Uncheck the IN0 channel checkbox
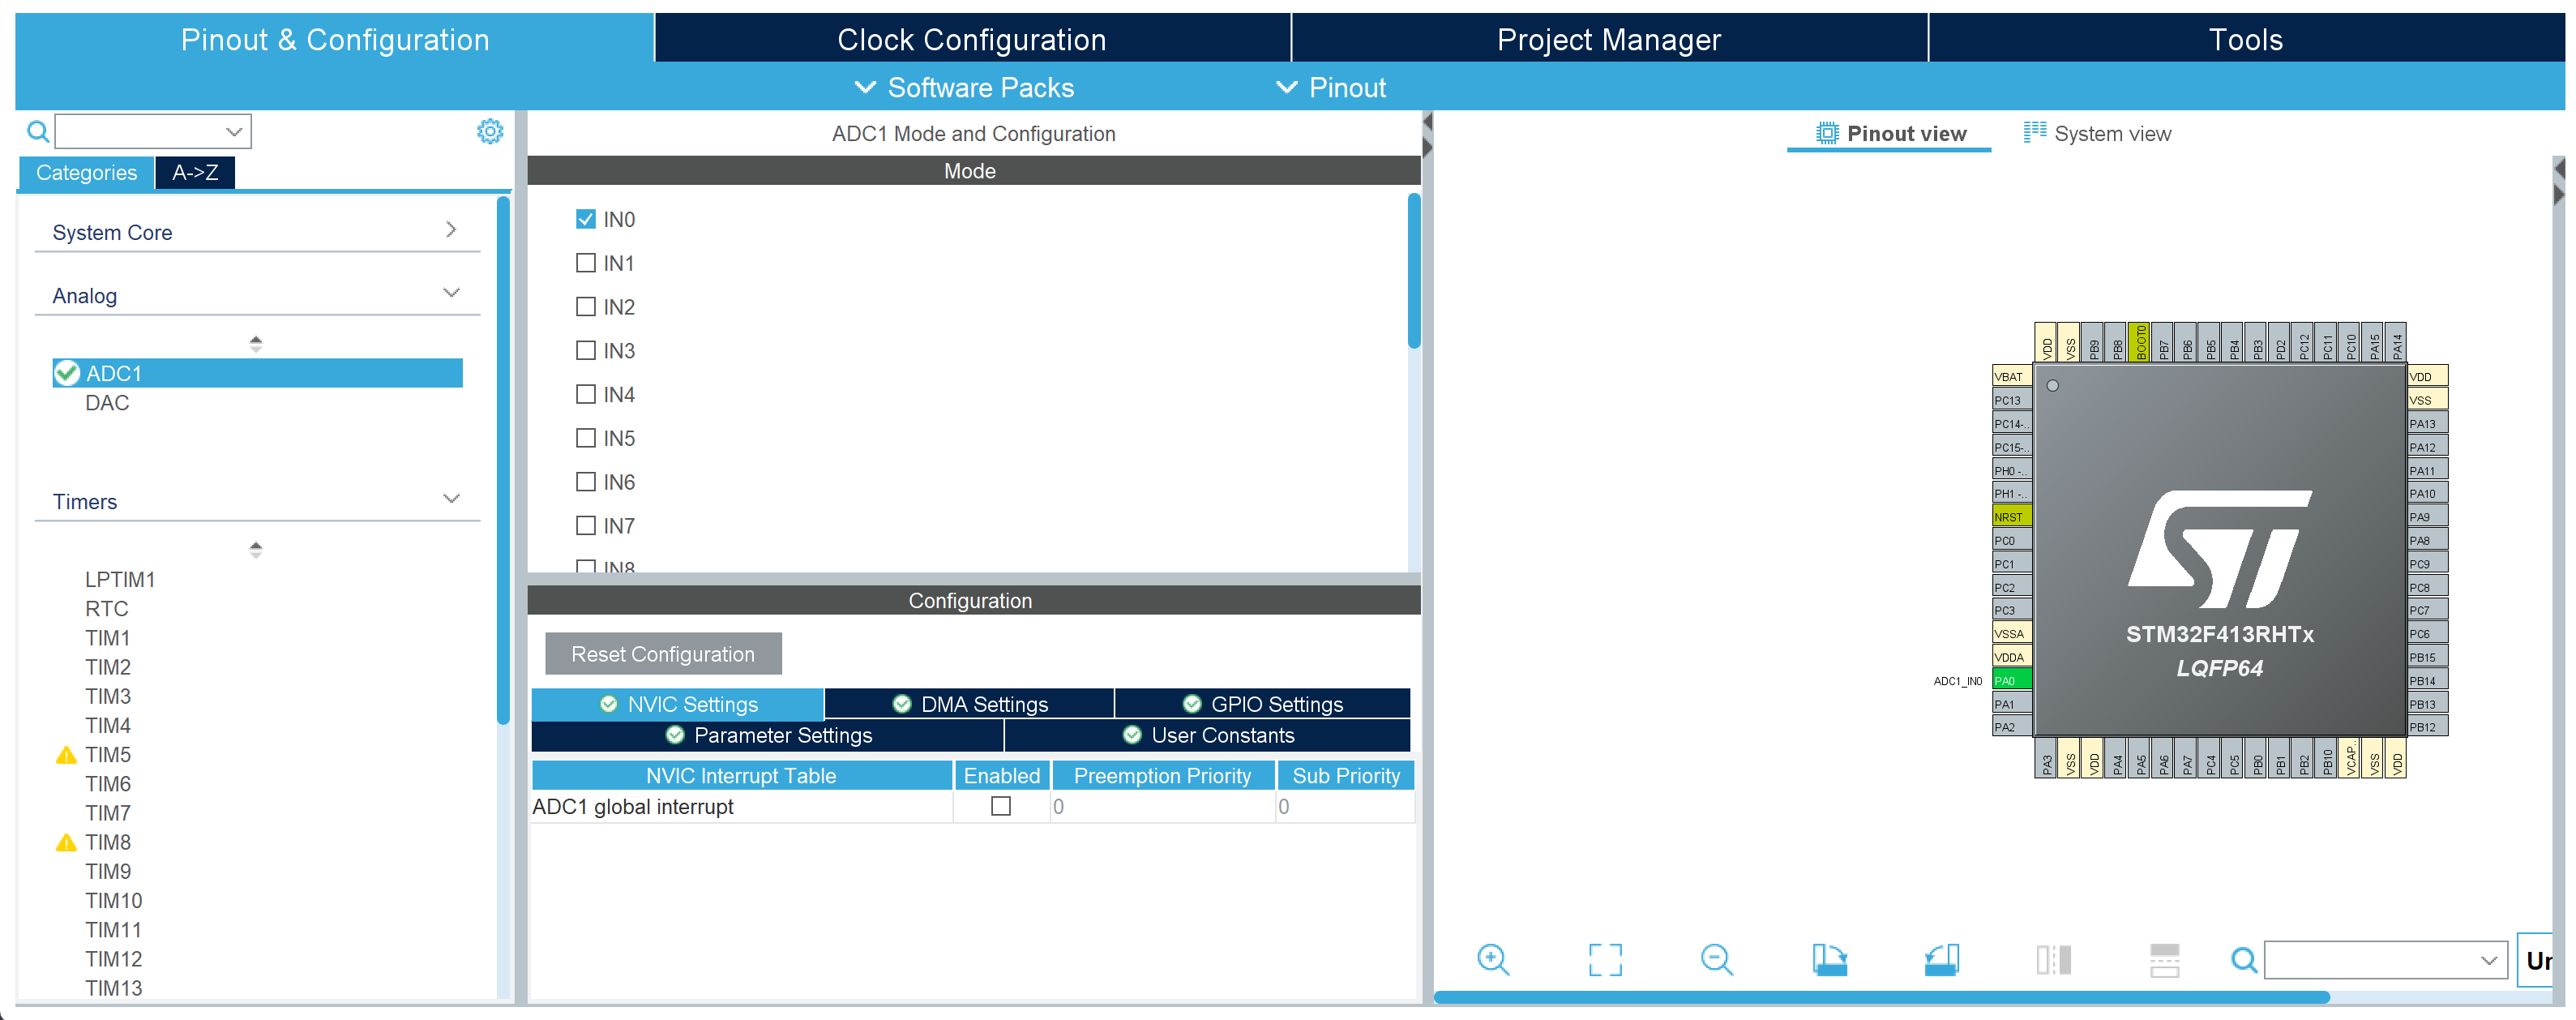 point(586,219)
